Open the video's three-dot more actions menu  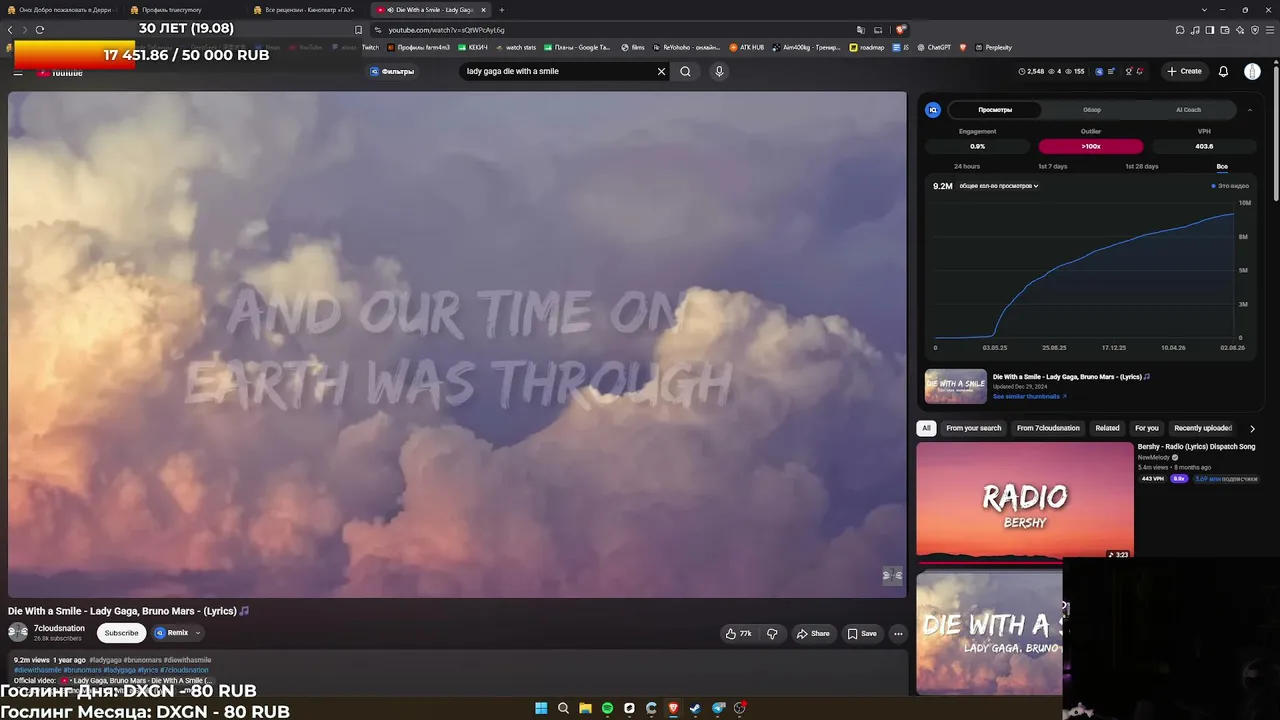[x=898, y=633]
